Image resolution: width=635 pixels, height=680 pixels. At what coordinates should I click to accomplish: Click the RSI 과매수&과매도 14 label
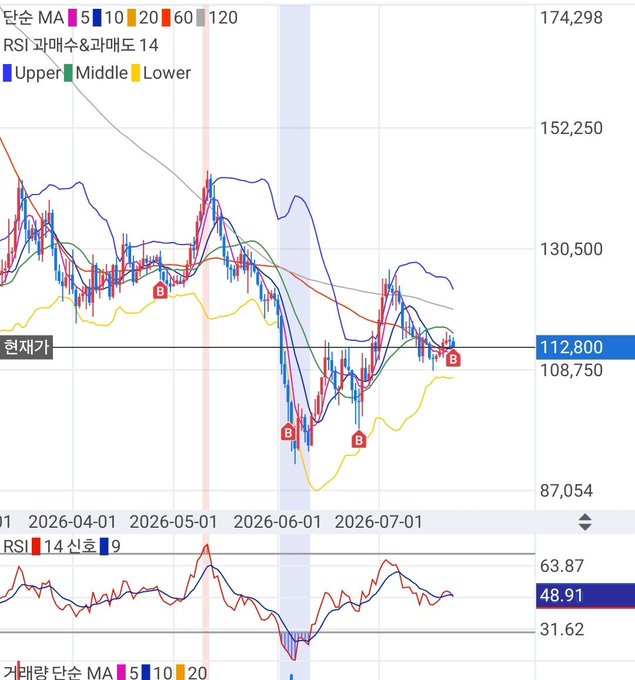pos(81,45)
